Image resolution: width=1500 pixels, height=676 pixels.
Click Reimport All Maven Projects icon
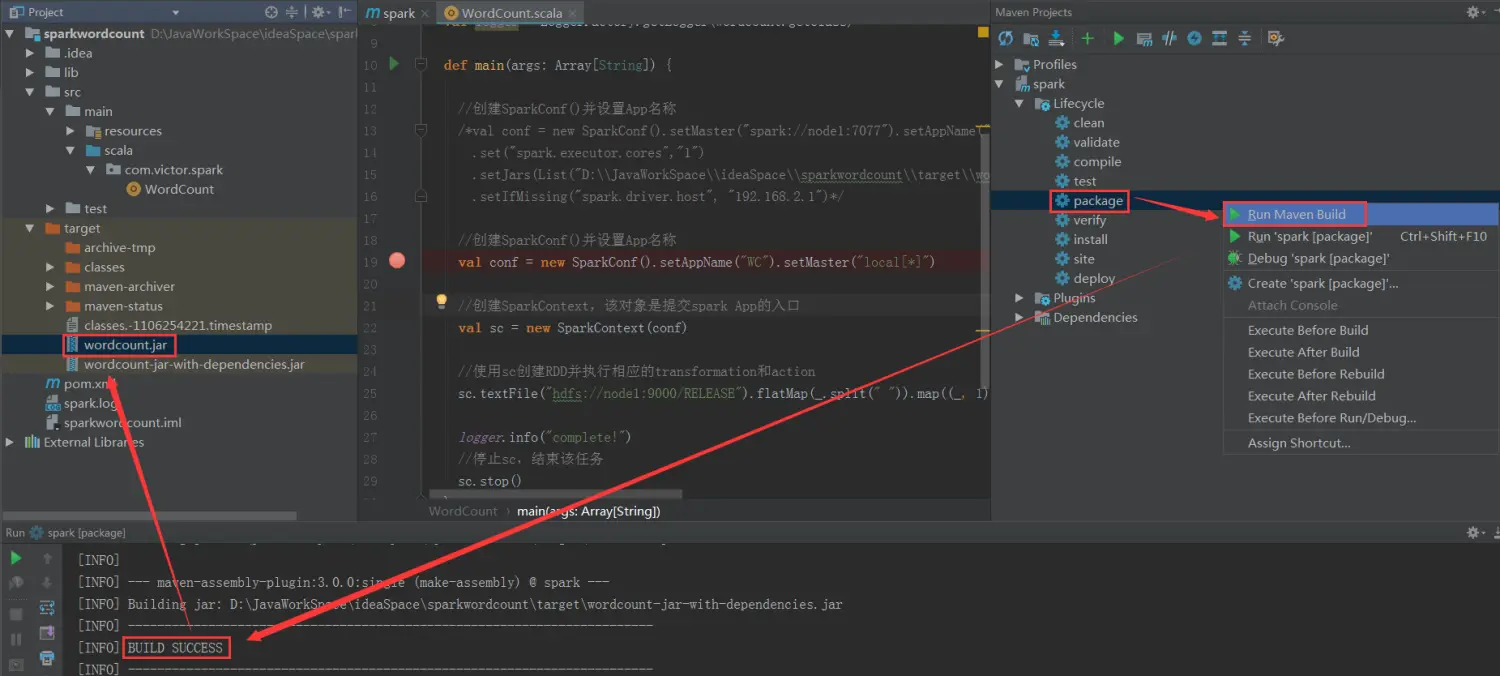tap(1006, 38)
